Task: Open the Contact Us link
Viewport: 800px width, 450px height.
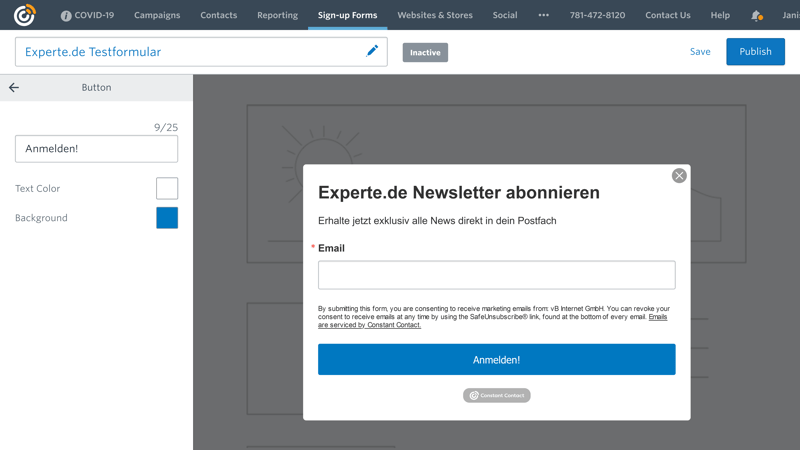Action: [667, 15]
